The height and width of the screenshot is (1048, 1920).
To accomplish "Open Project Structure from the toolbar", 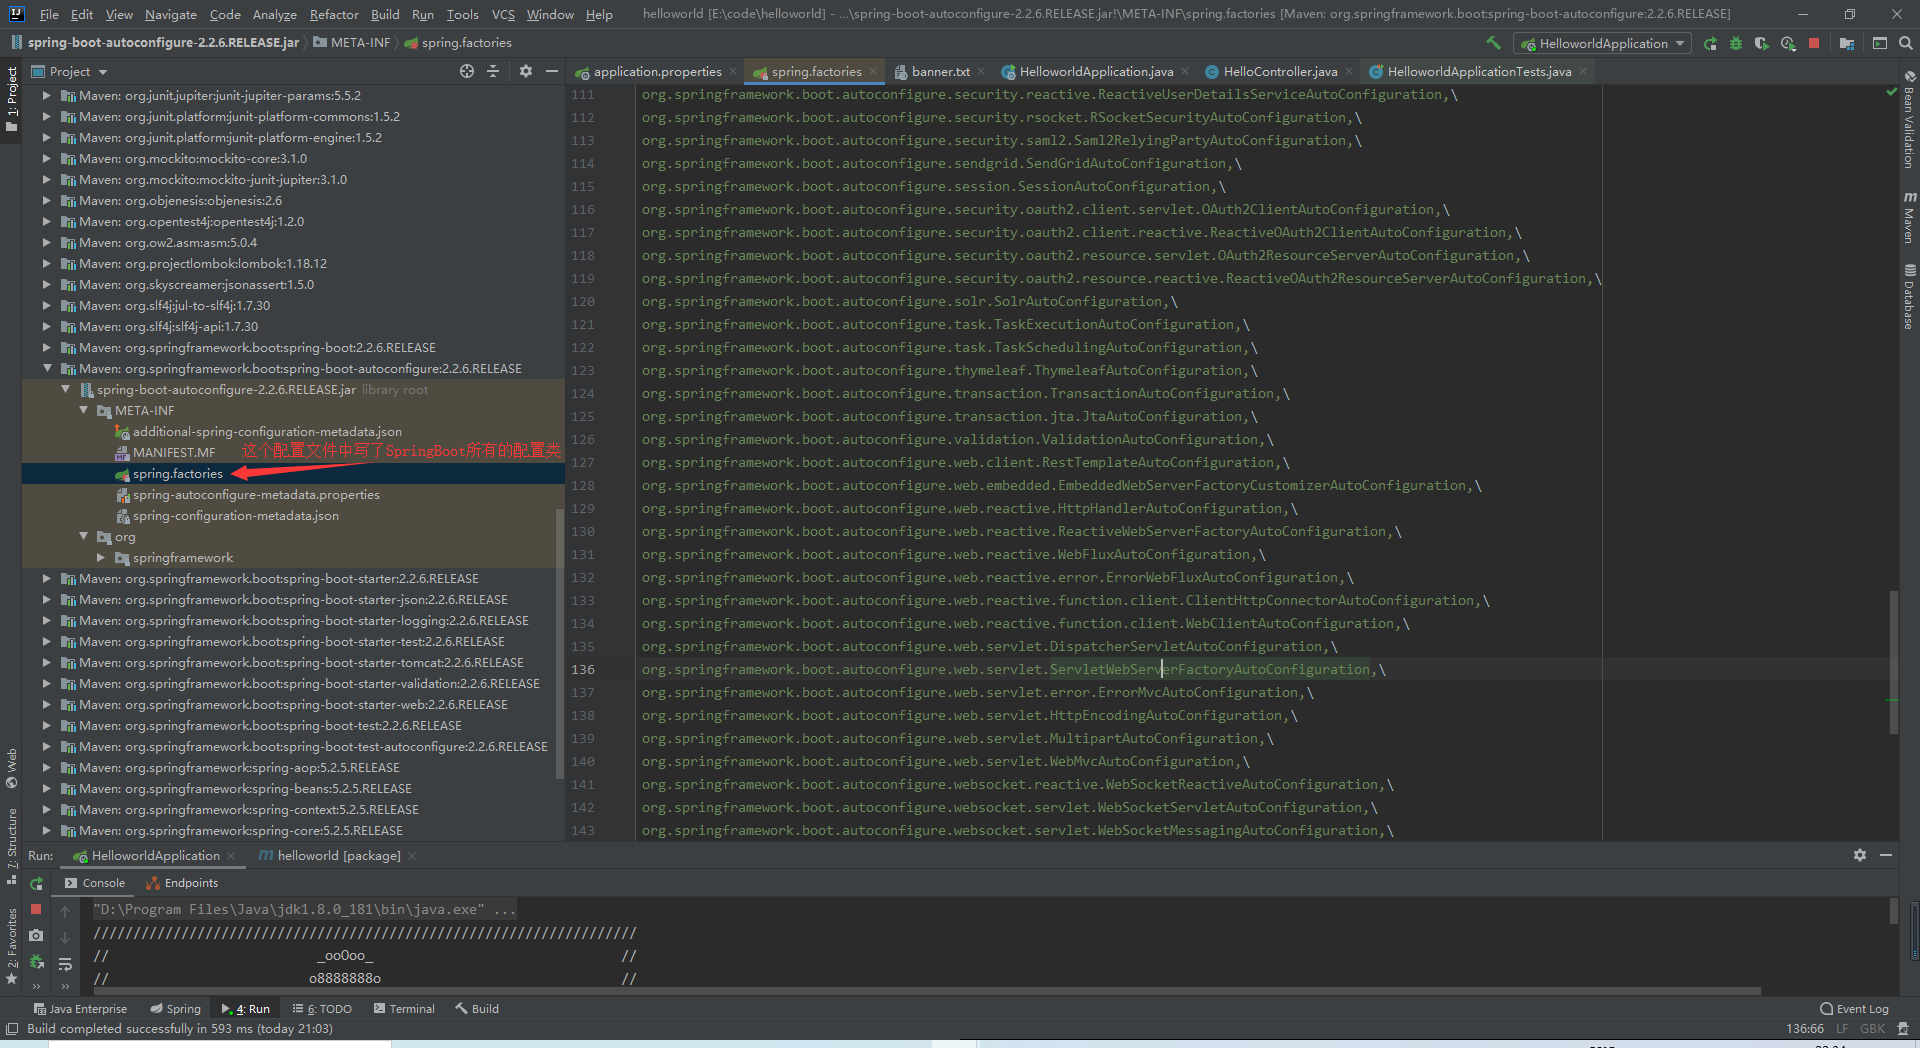I will coord(1846,43).
